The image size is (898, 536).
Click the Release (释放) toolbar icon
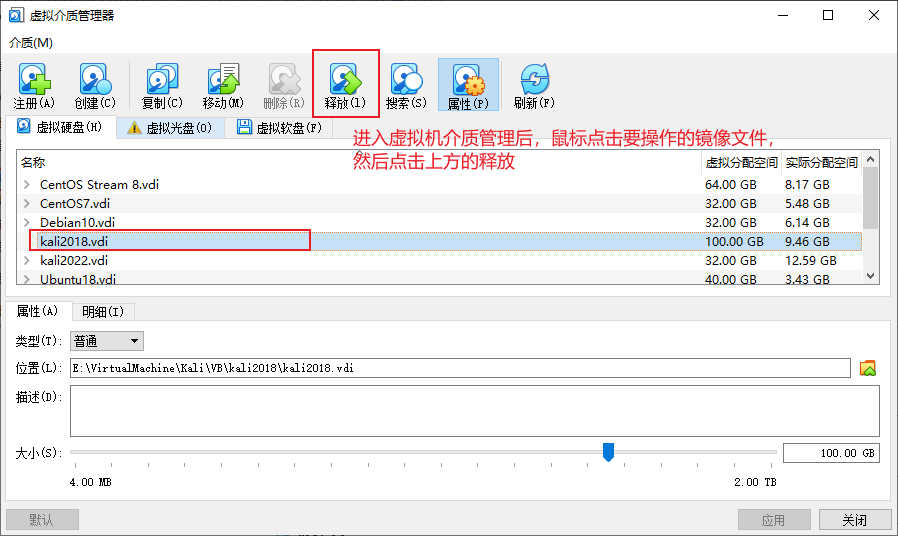tap(345, 80)
